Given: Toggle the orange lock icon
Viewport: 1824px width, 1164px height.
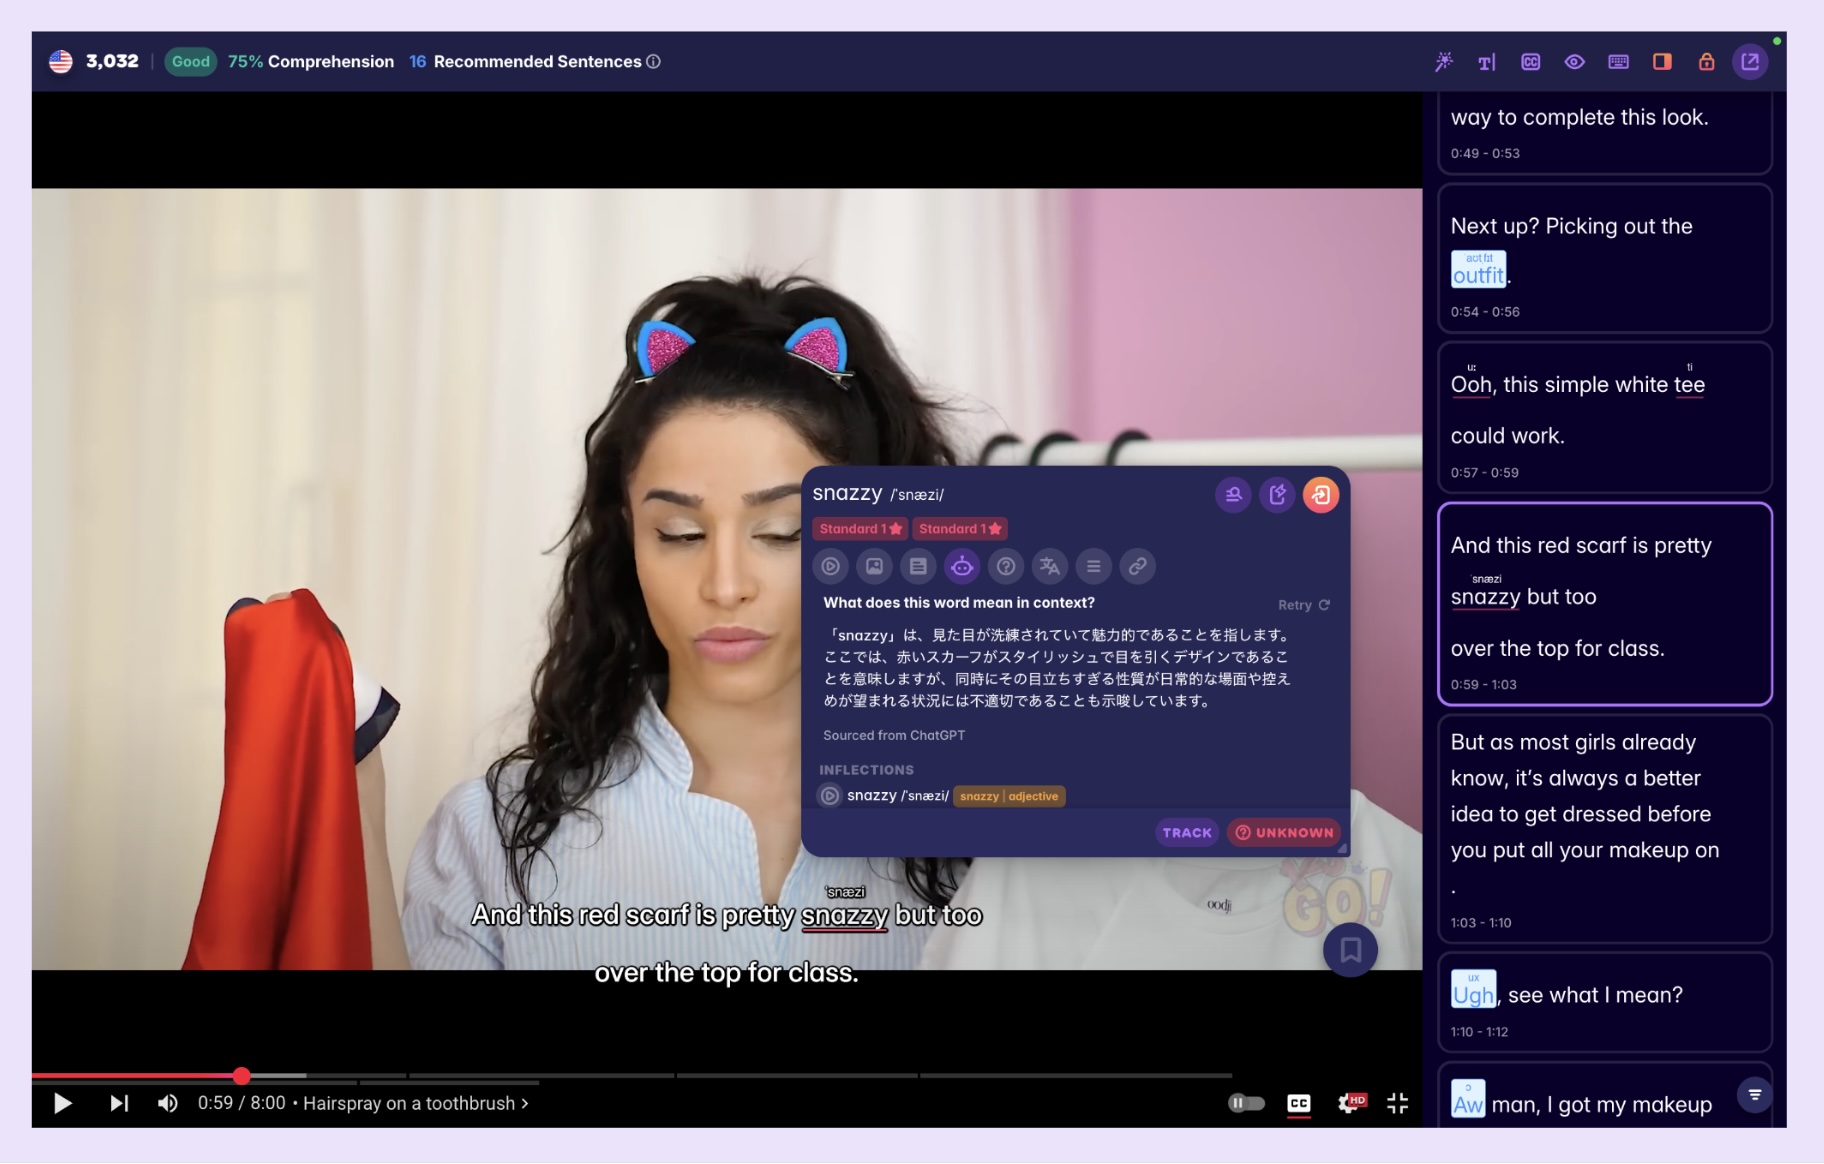Looking at the screenshot, I should coord(1706,62).
